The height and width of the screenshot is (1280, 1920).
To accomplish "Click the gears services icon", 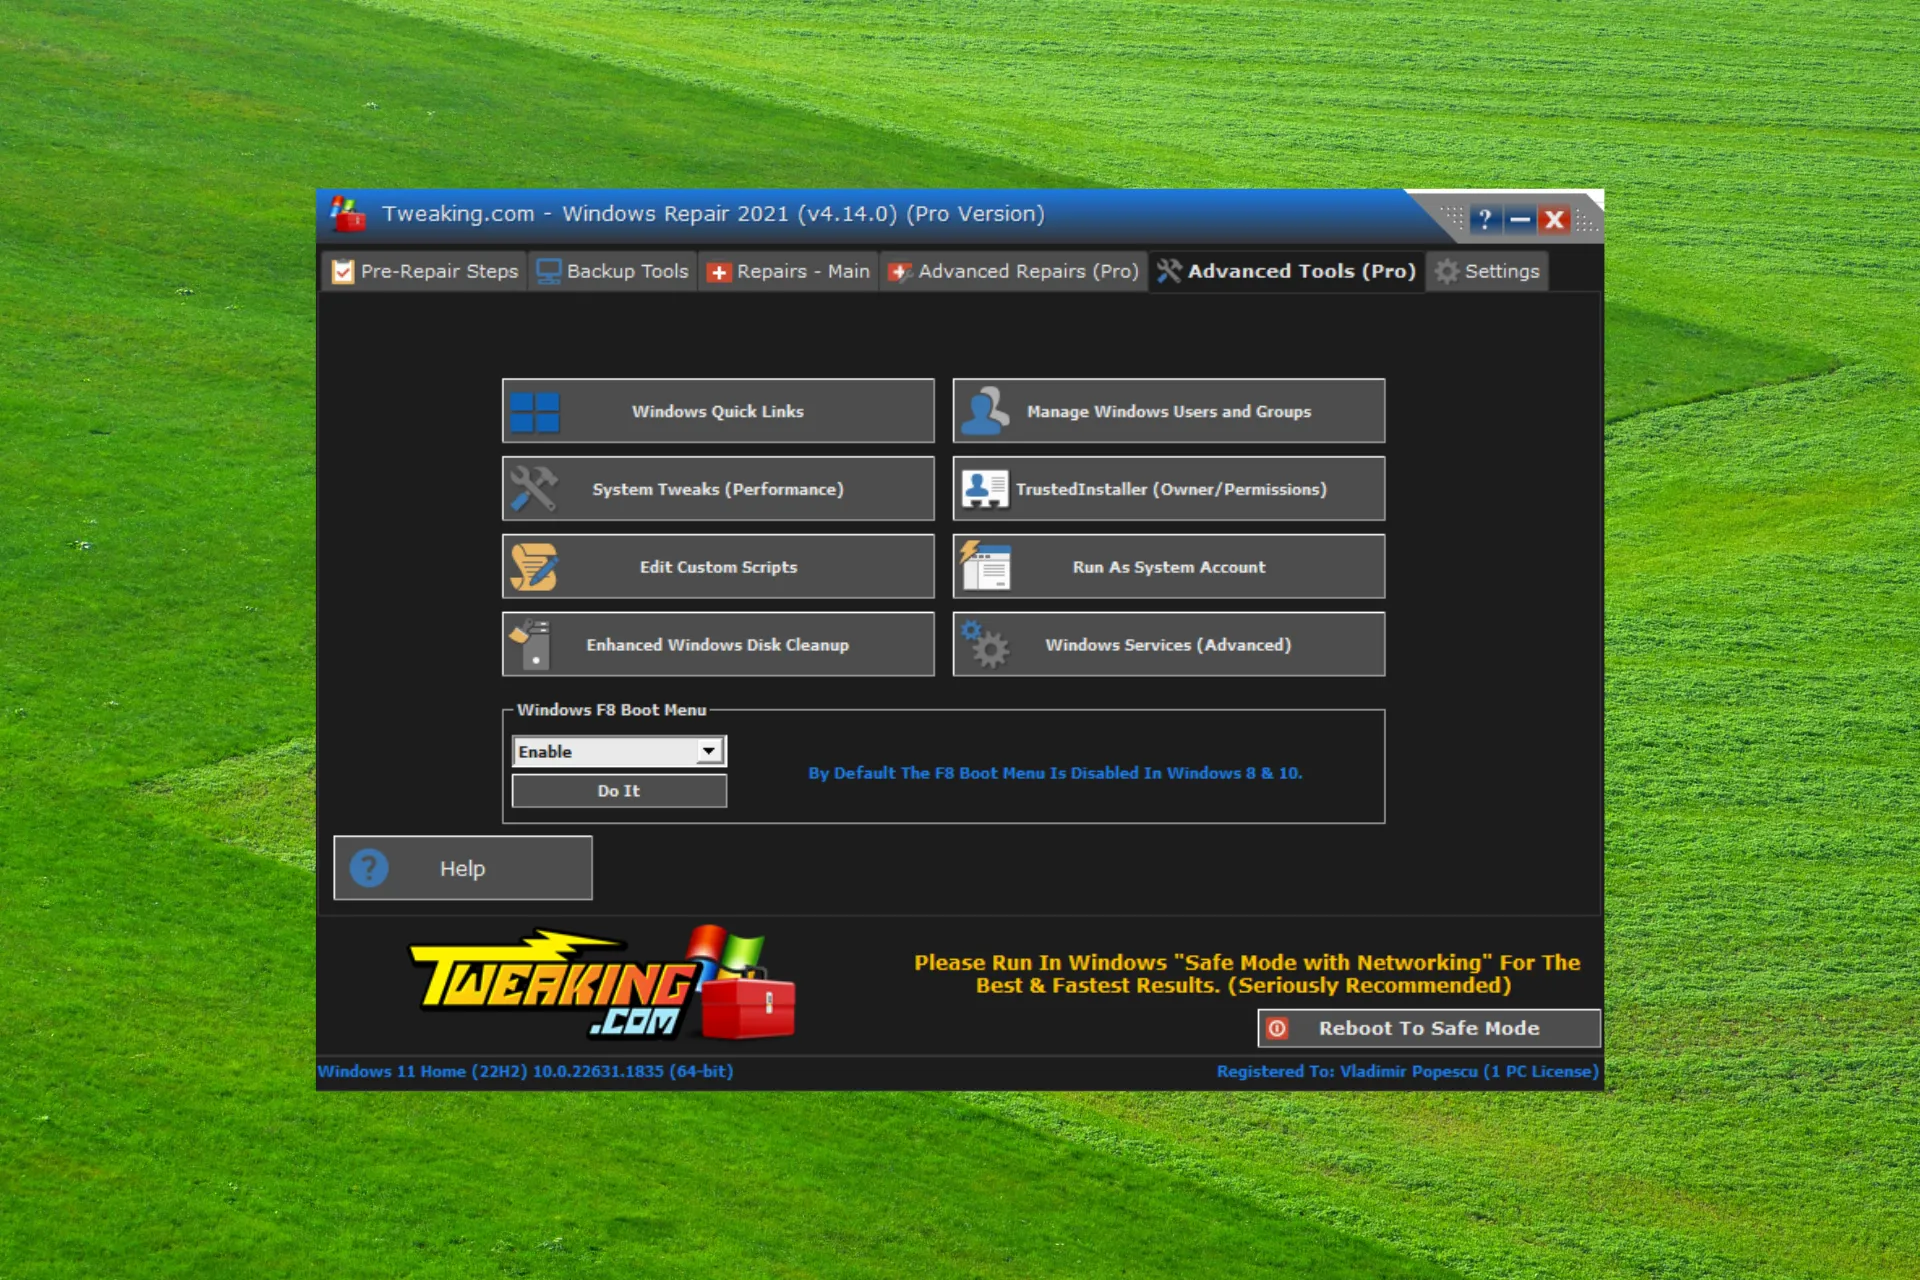I will tap(985, 645).
